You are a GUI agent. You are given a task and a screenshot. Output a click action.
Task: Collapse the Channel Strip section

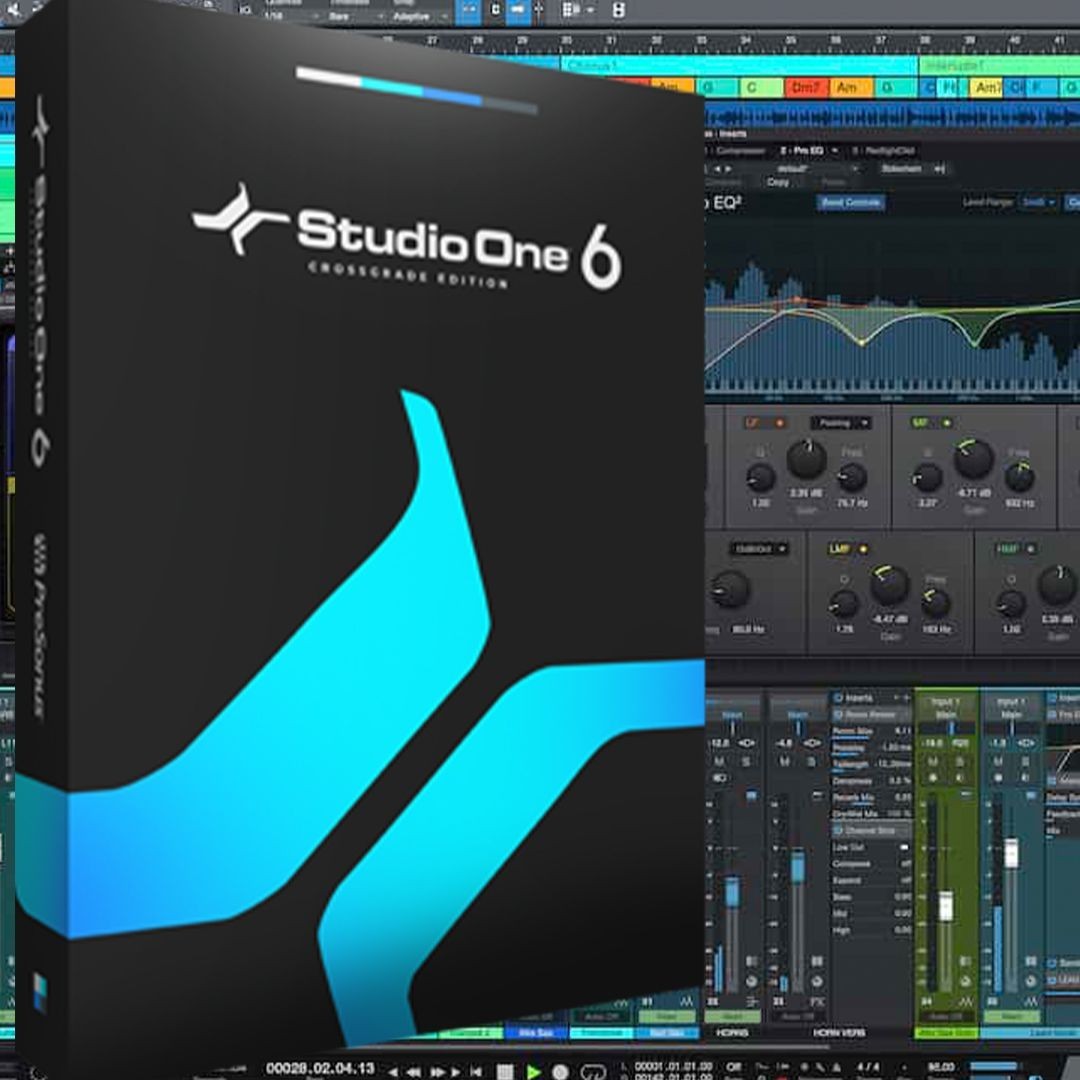tap(836, 831)
